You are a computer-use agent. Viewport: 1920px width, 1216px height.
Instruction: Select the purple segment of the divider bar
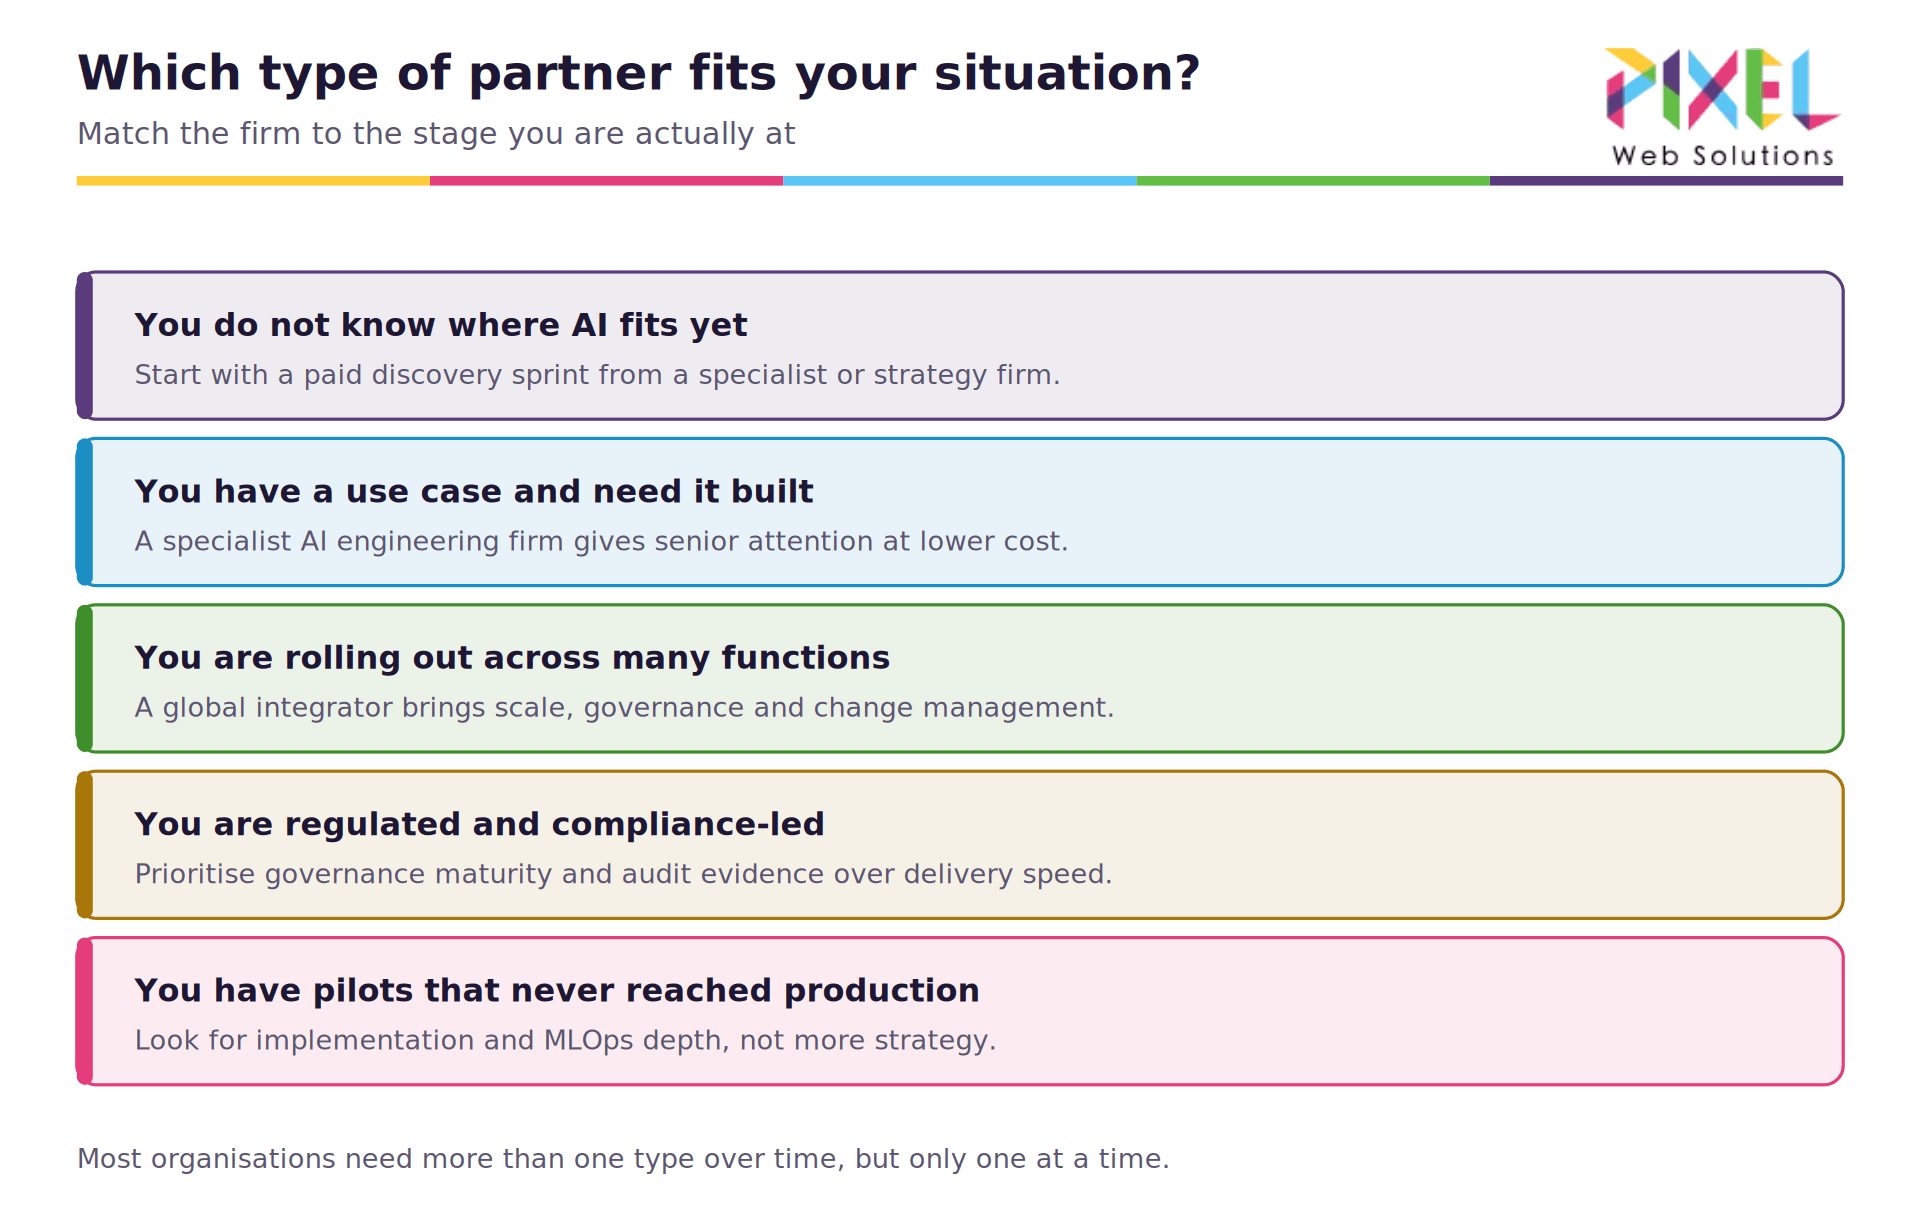[x=1666, y=181]
